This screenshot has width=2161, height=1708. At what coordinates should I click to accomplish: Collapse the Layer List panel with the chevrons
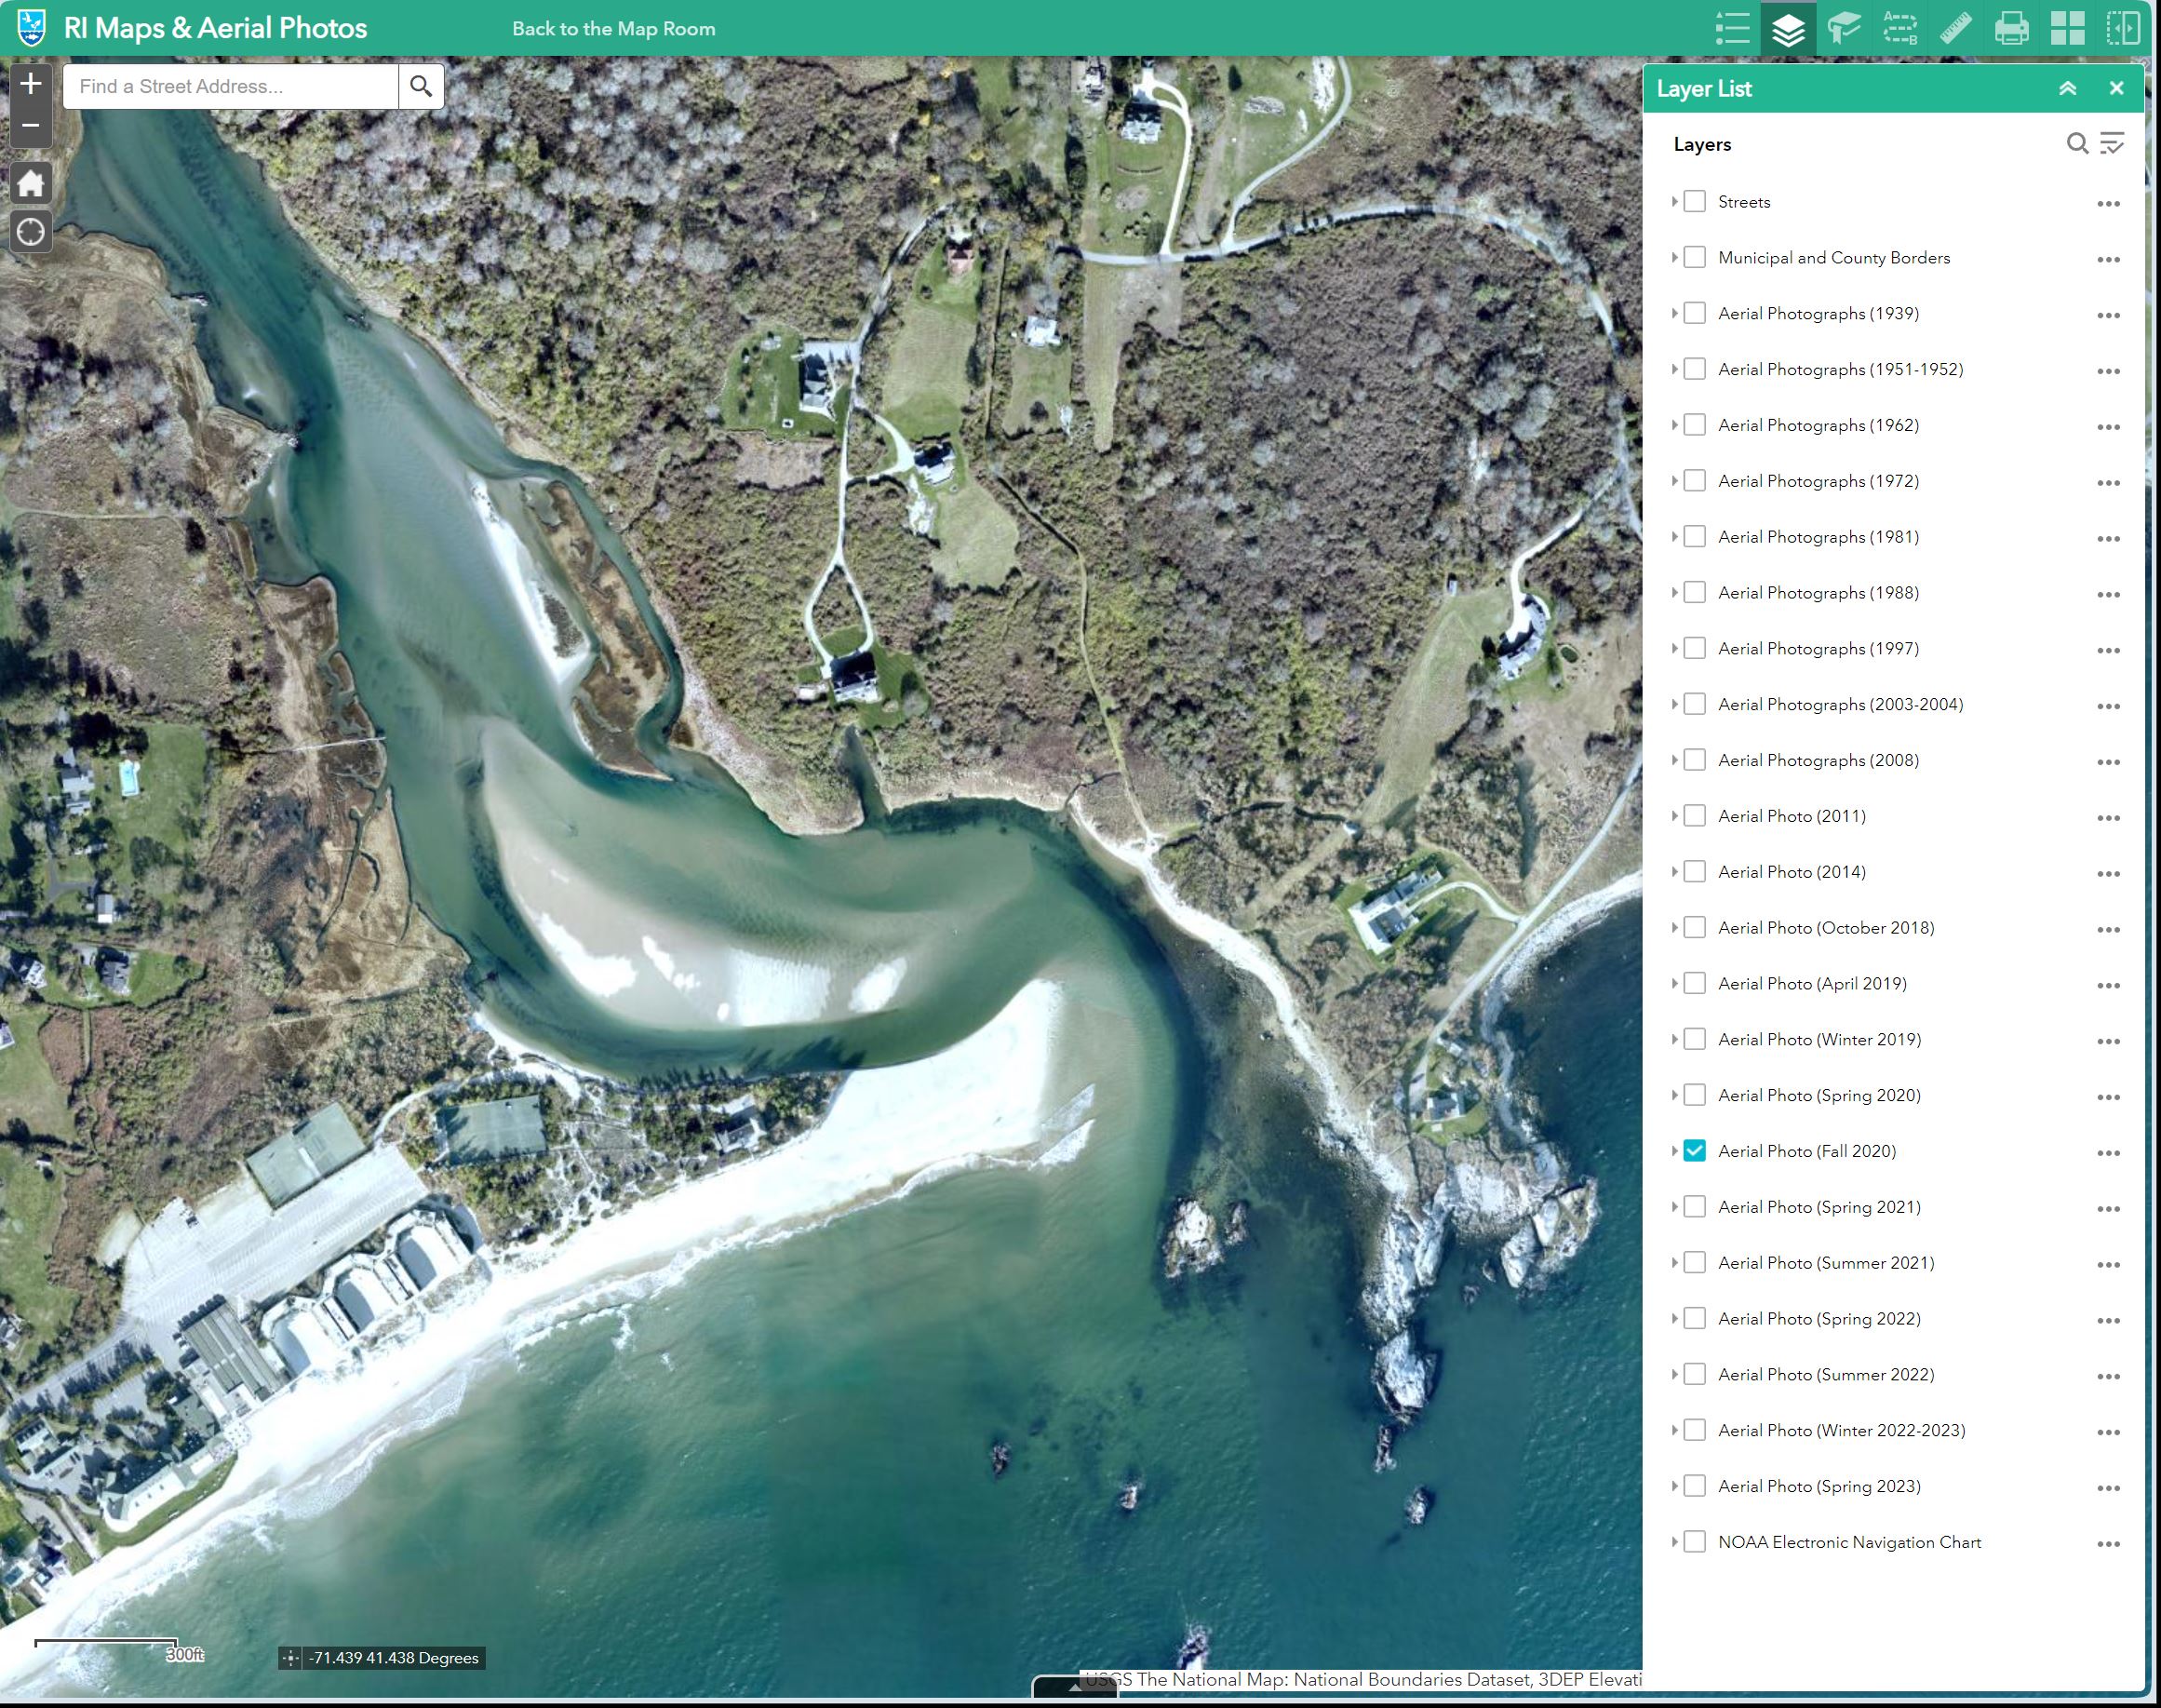2068,88
